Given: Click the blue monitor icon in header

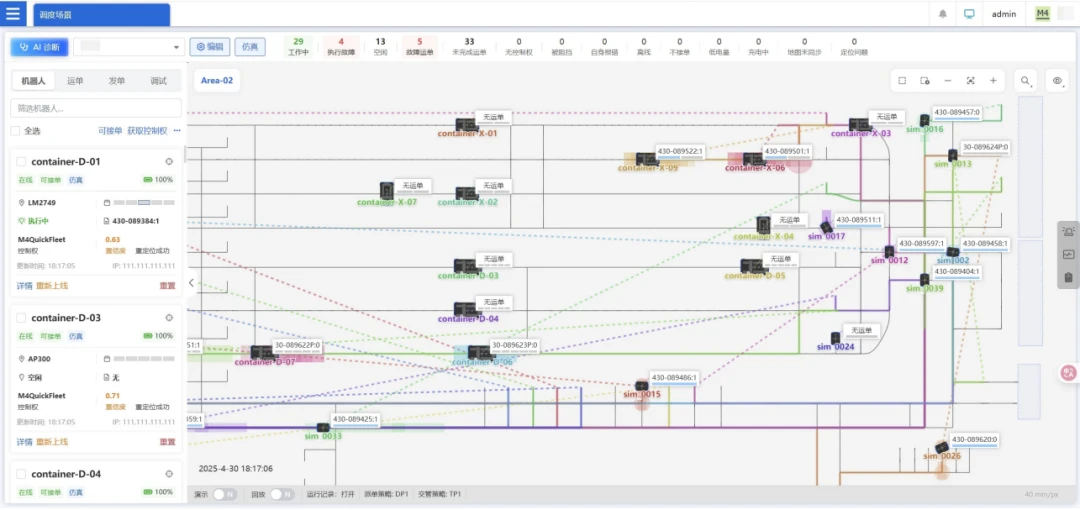Looking at the screenshot, I should 969,14.
